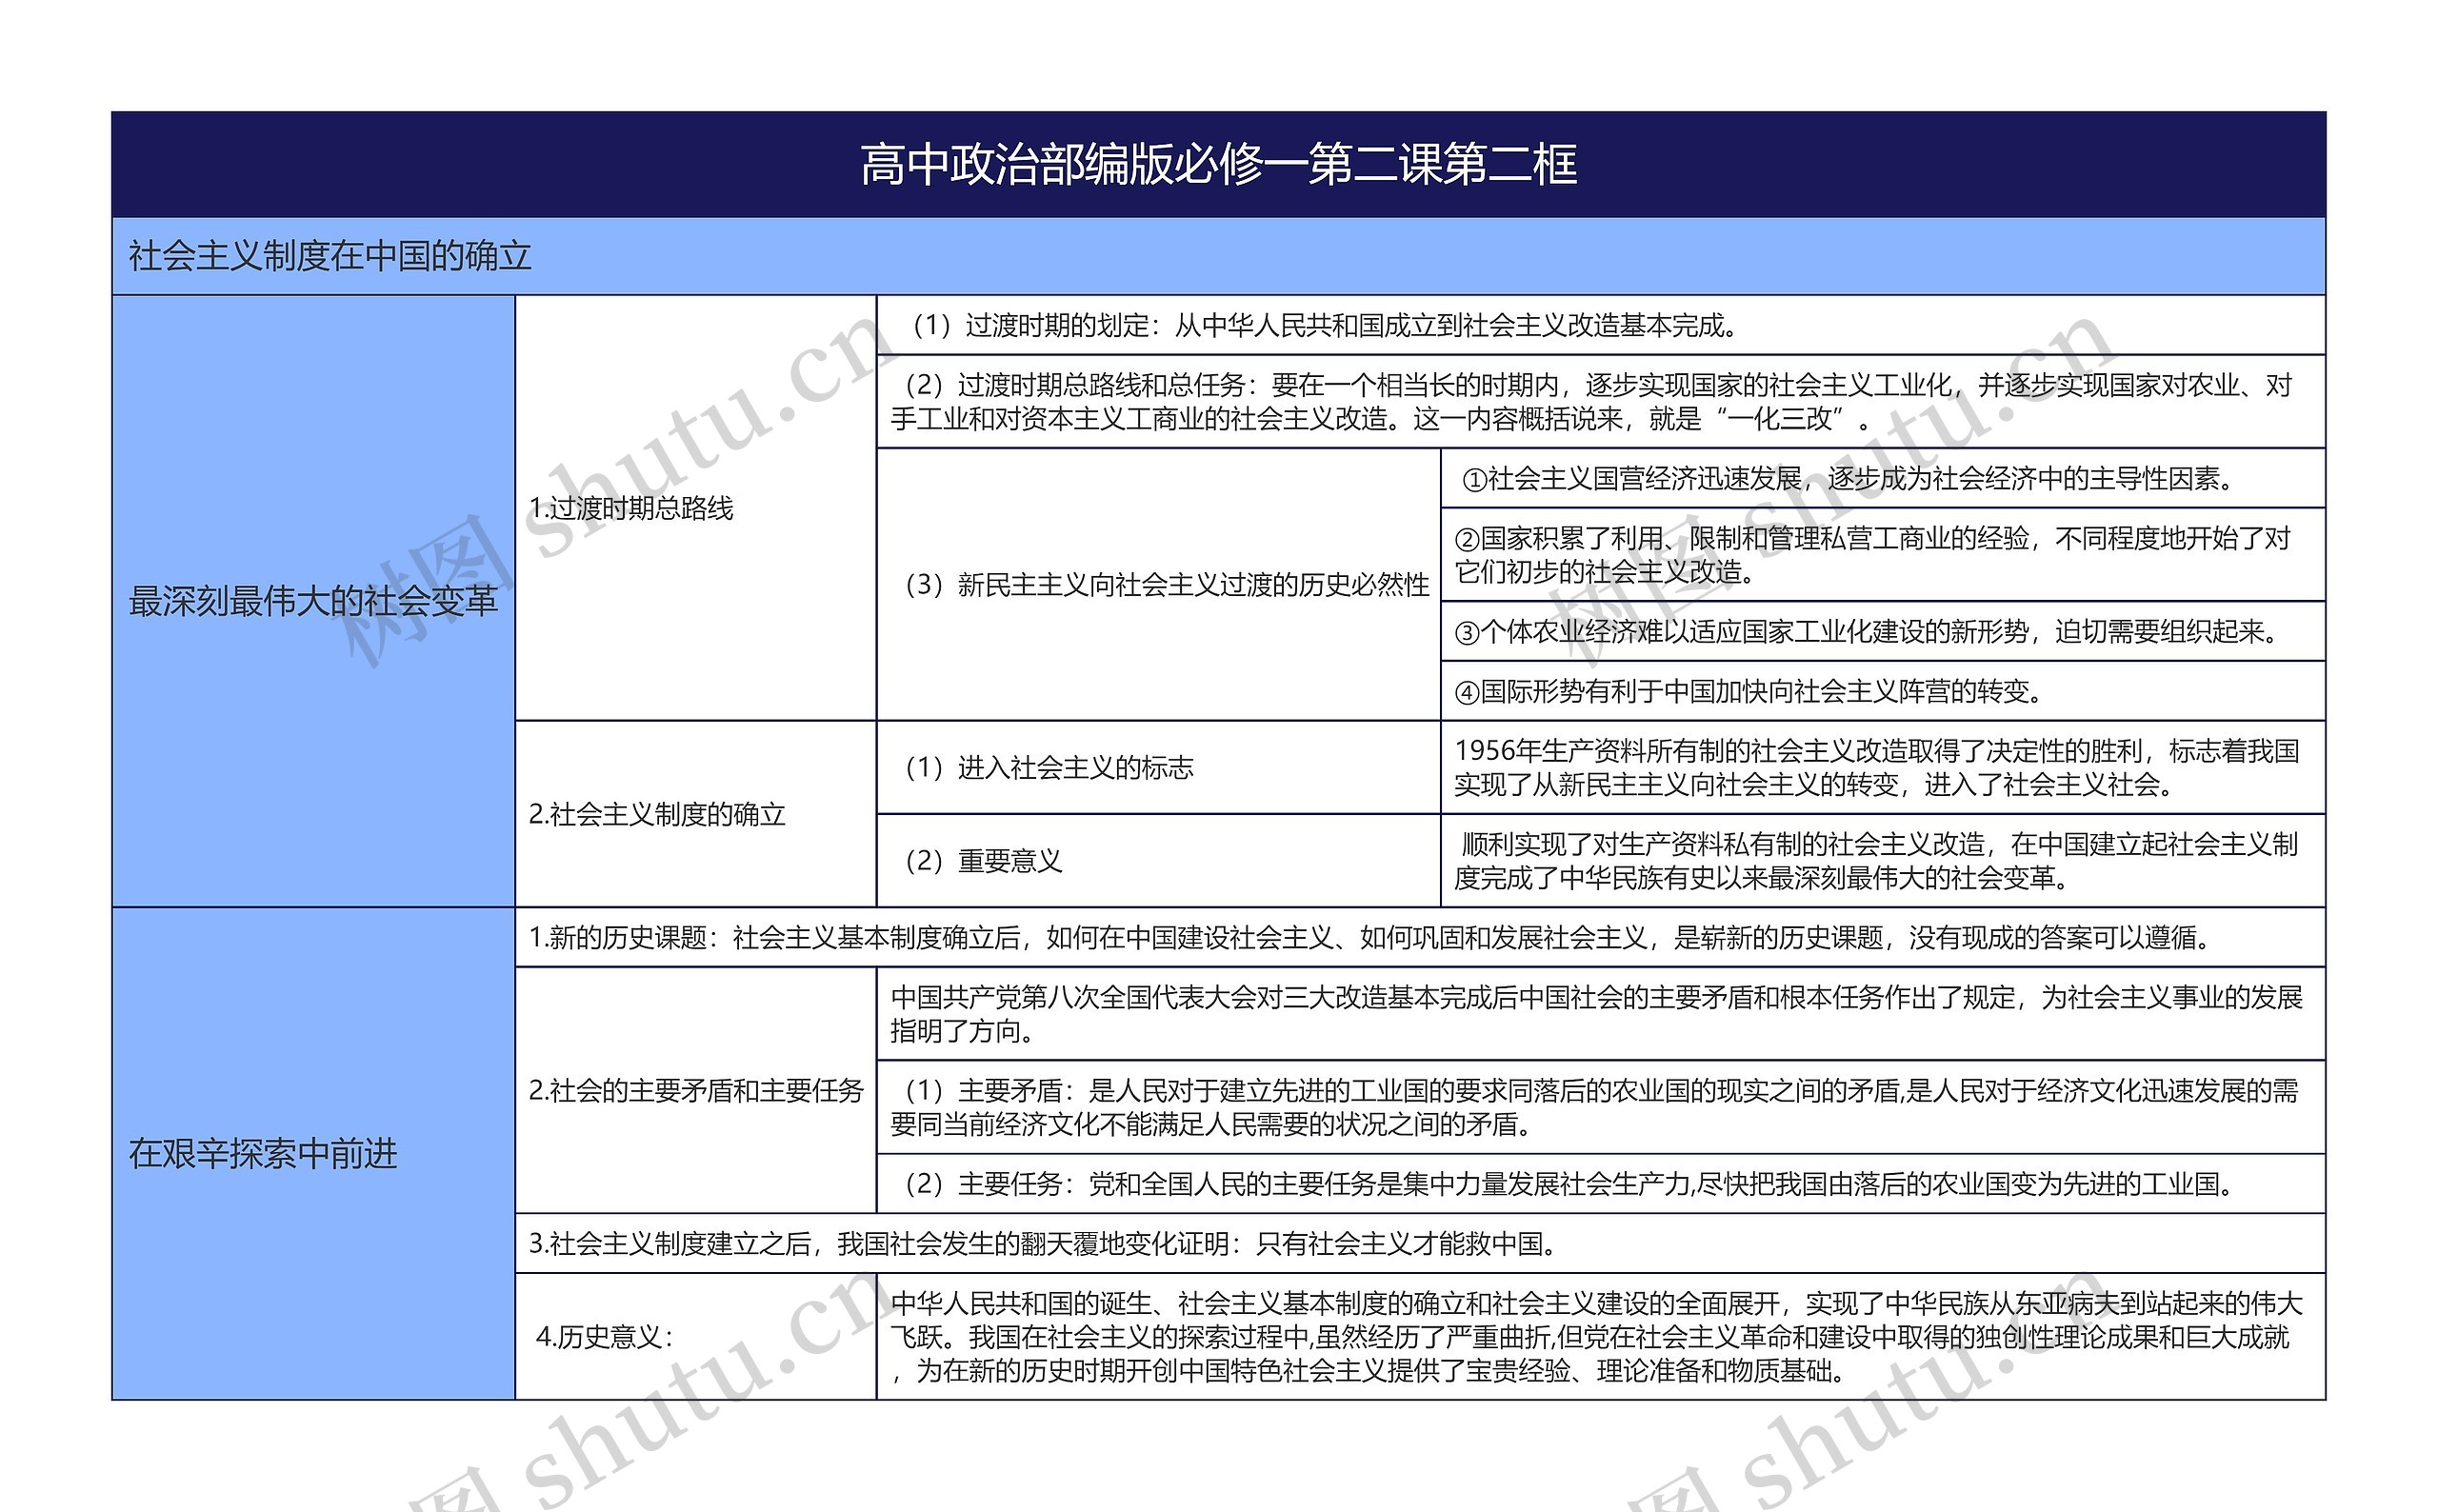Screen dimensions: 2438x1512
Task: Select the cell 2.社会的主要矛盾和主要任务
Action: coord(695,1090)
